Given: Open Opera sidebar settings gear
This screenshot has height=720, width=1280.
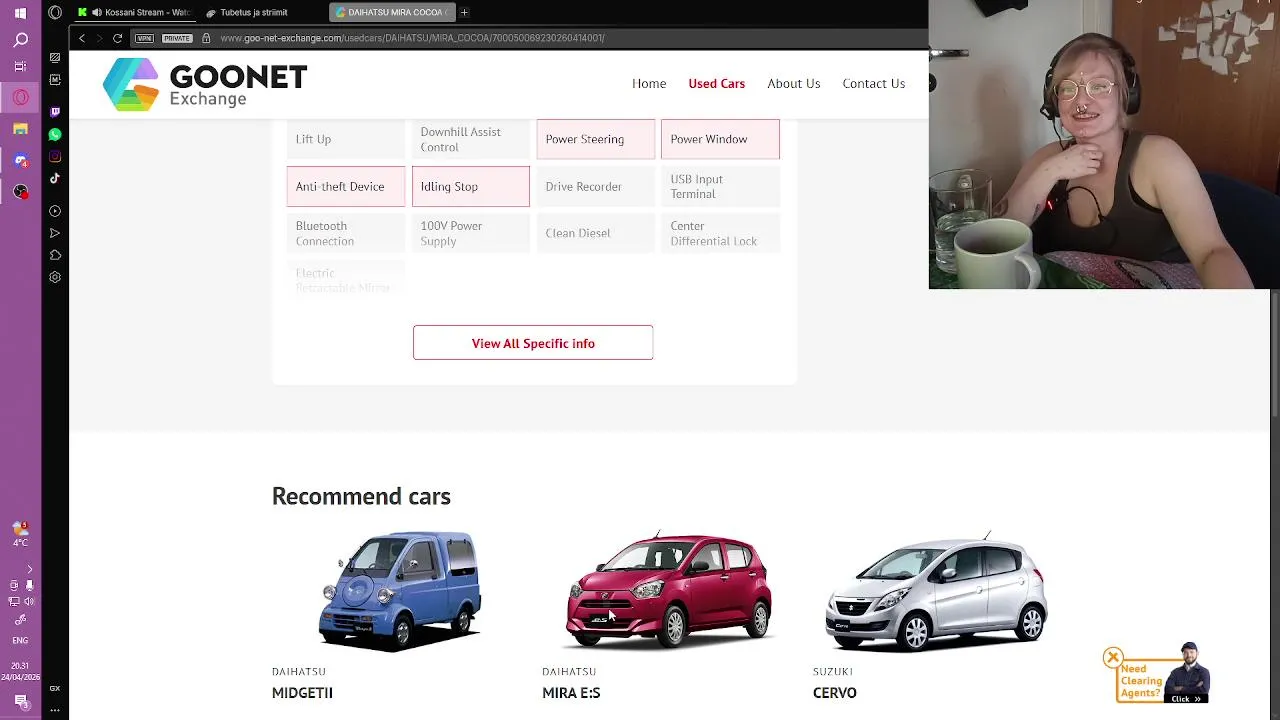Looking at the screenshot, I should [x=55, y=277].
